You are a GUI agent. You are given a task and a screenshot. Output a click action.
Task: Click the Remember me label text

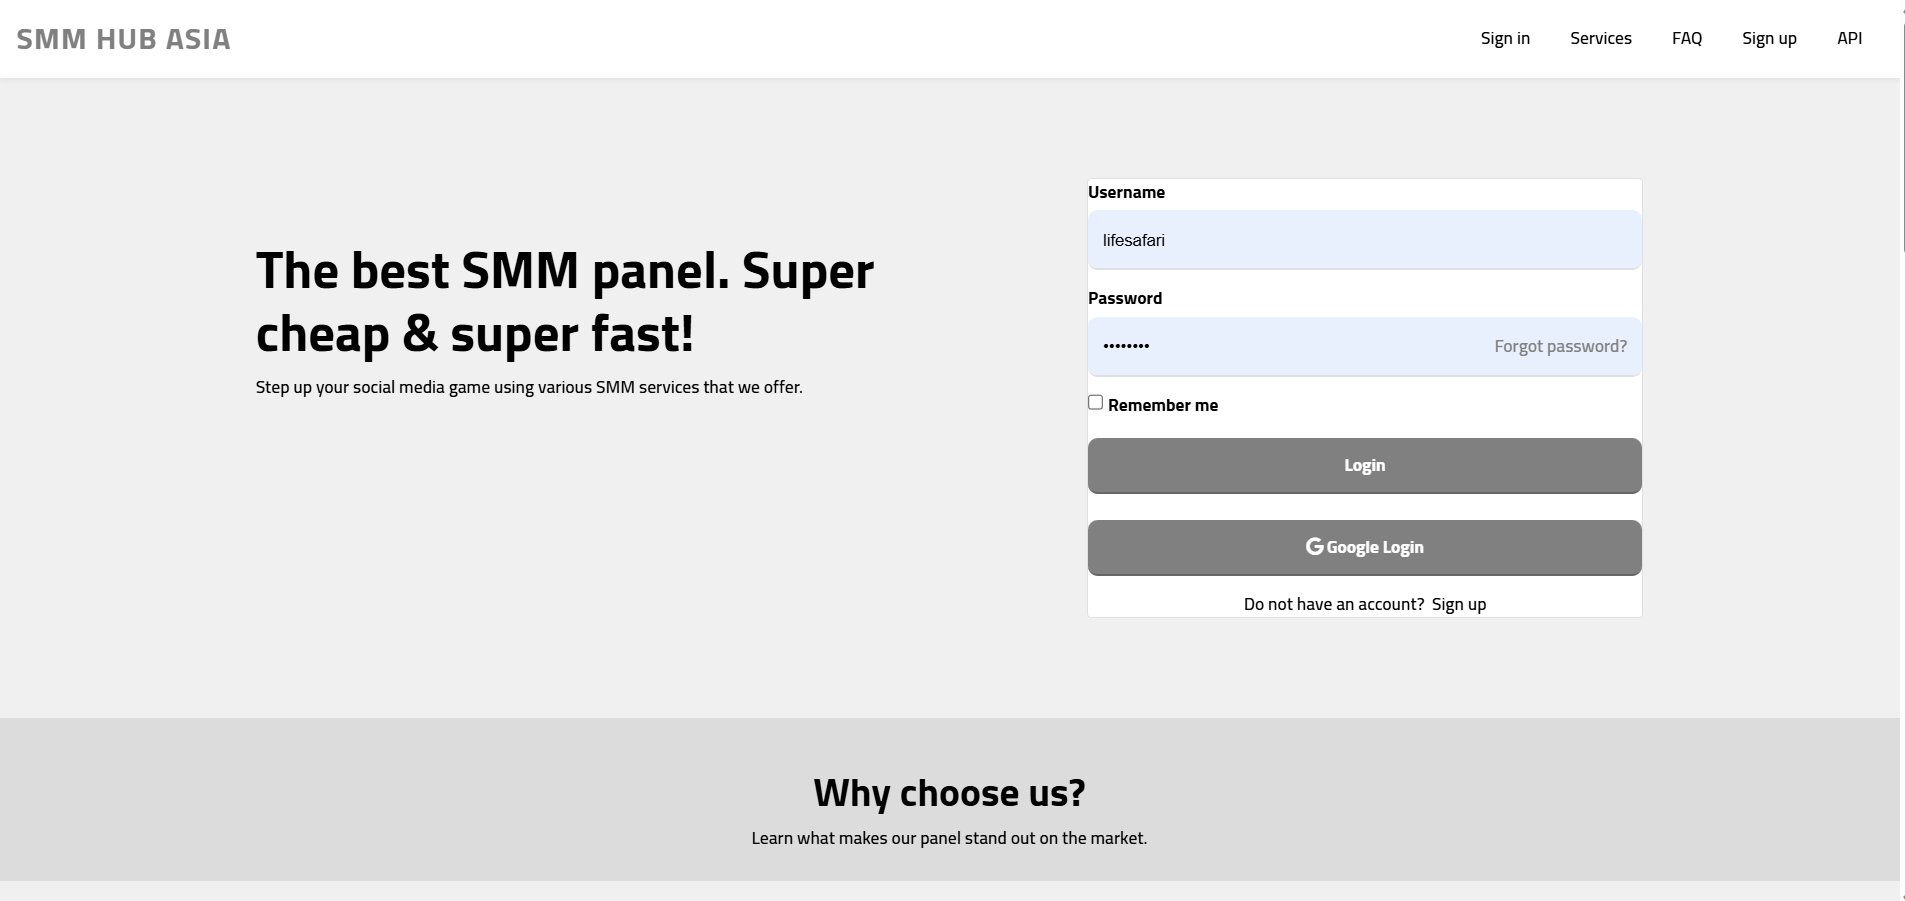point(1162,405)
